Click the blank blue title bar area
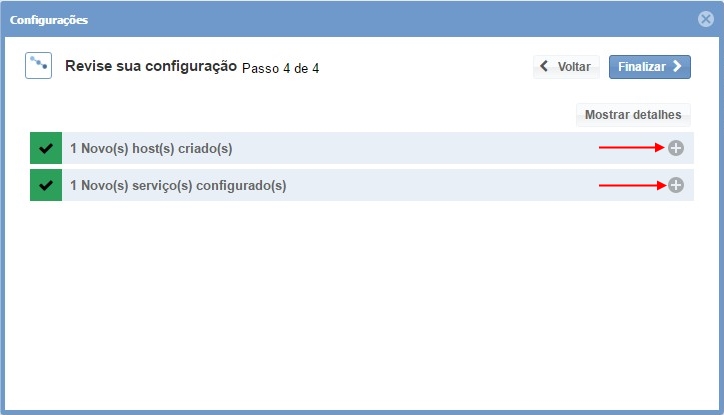Image resolution: width=724 pixels, height=415 pixels. [x=380, y=19]
